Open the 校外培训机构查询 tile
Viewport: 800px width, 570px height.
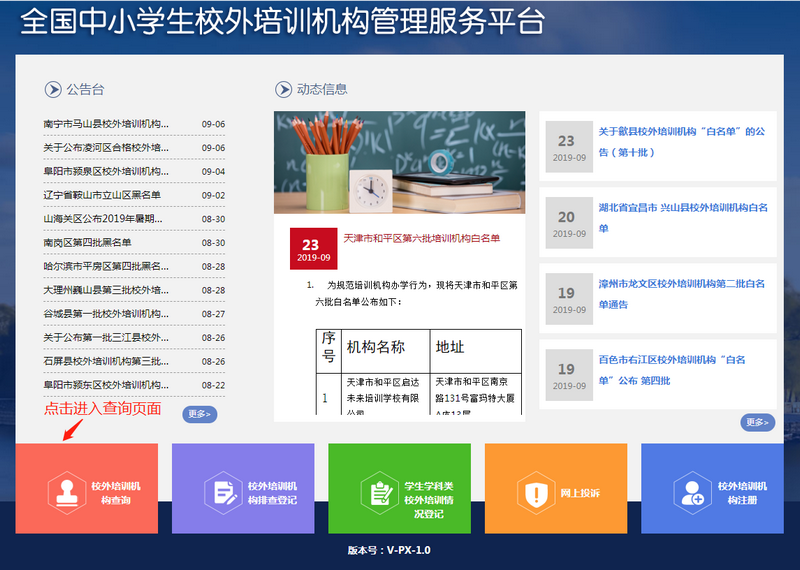[x=87, y=488]
